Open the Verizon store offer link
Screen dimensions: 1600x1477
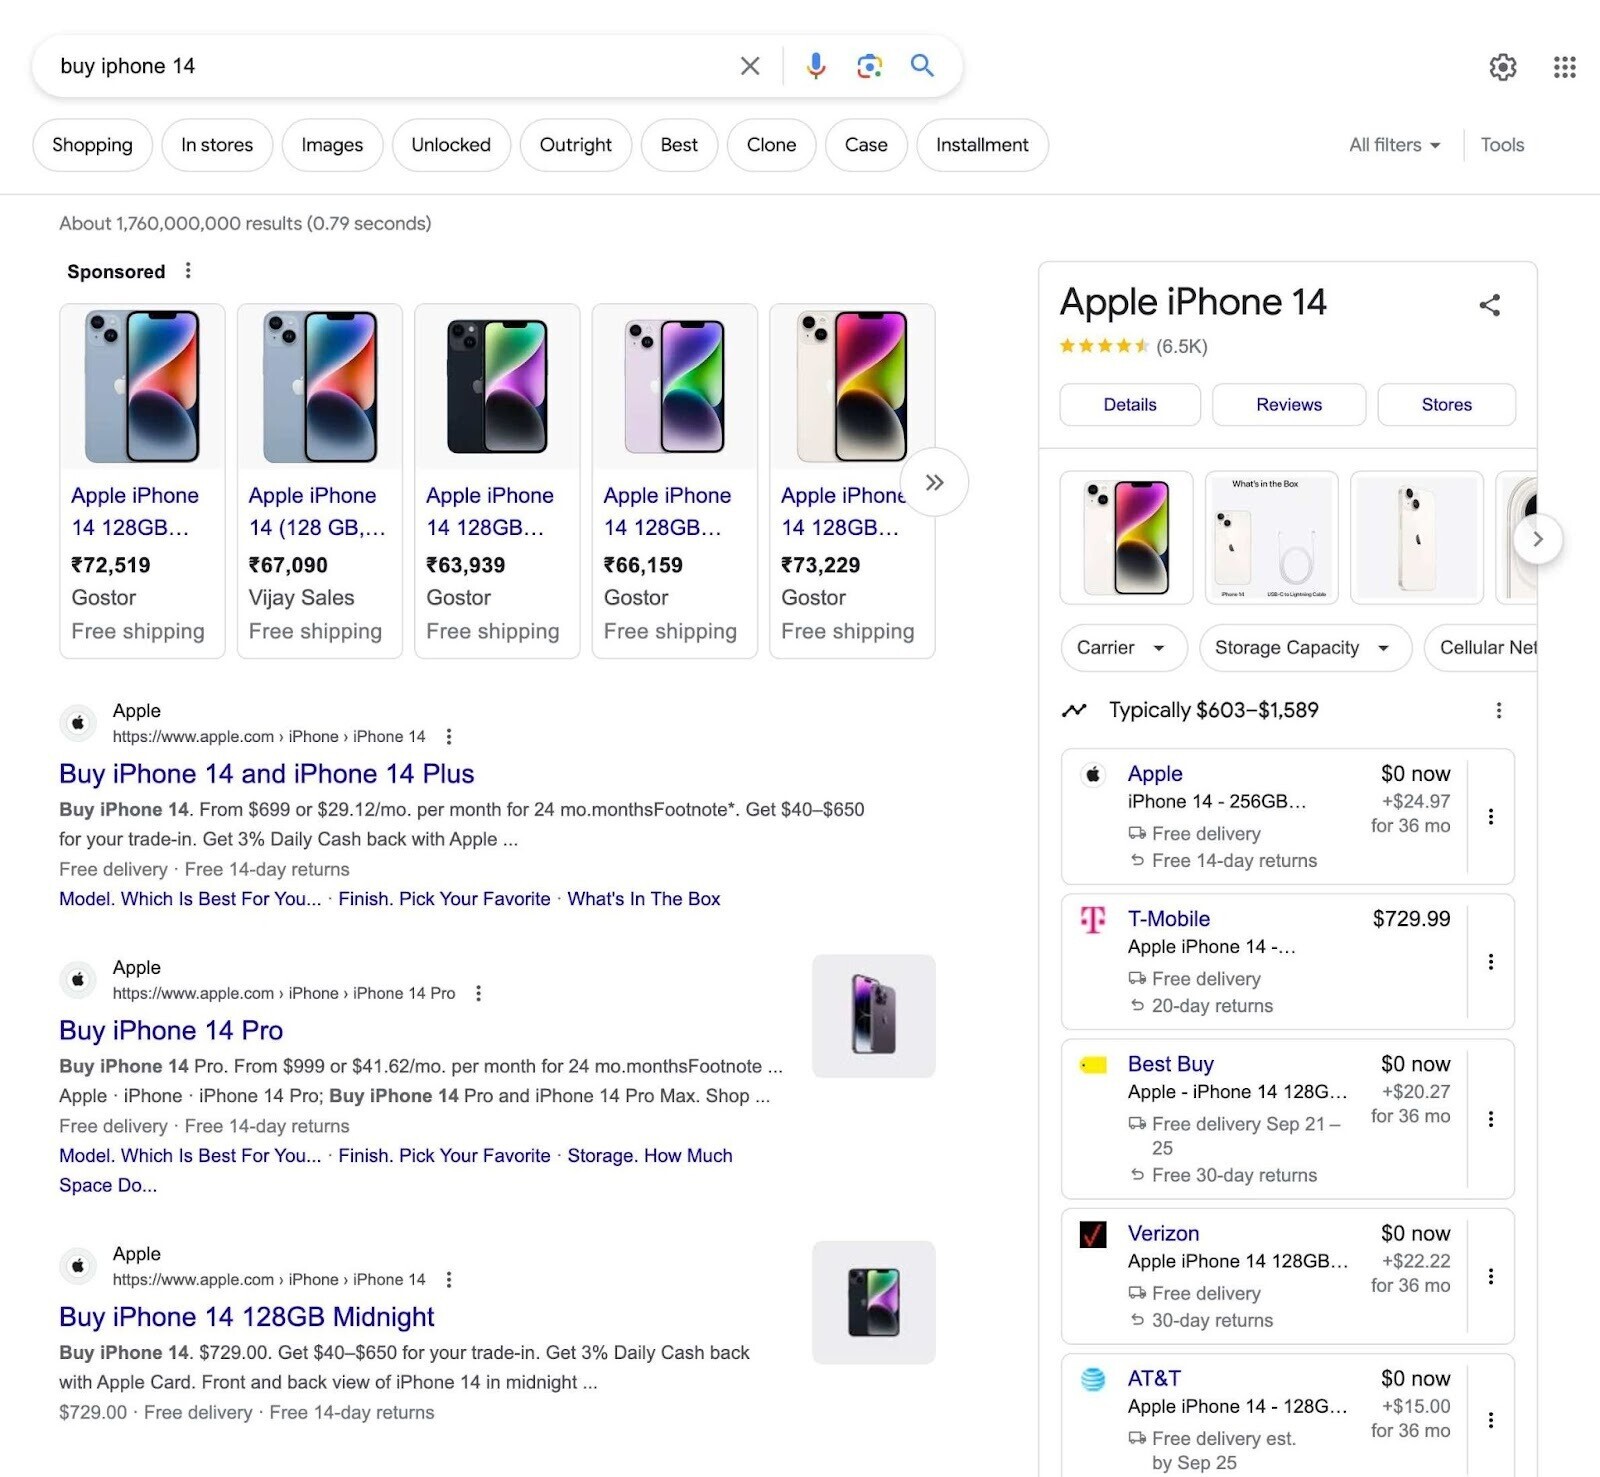(x=1164, y=1234)
